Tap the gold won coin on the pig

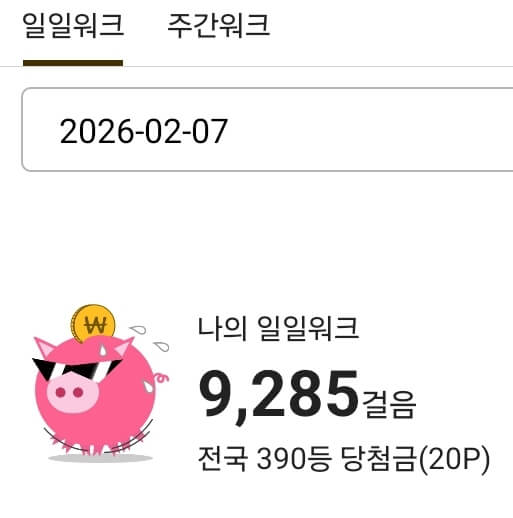[x=93, y=323]
